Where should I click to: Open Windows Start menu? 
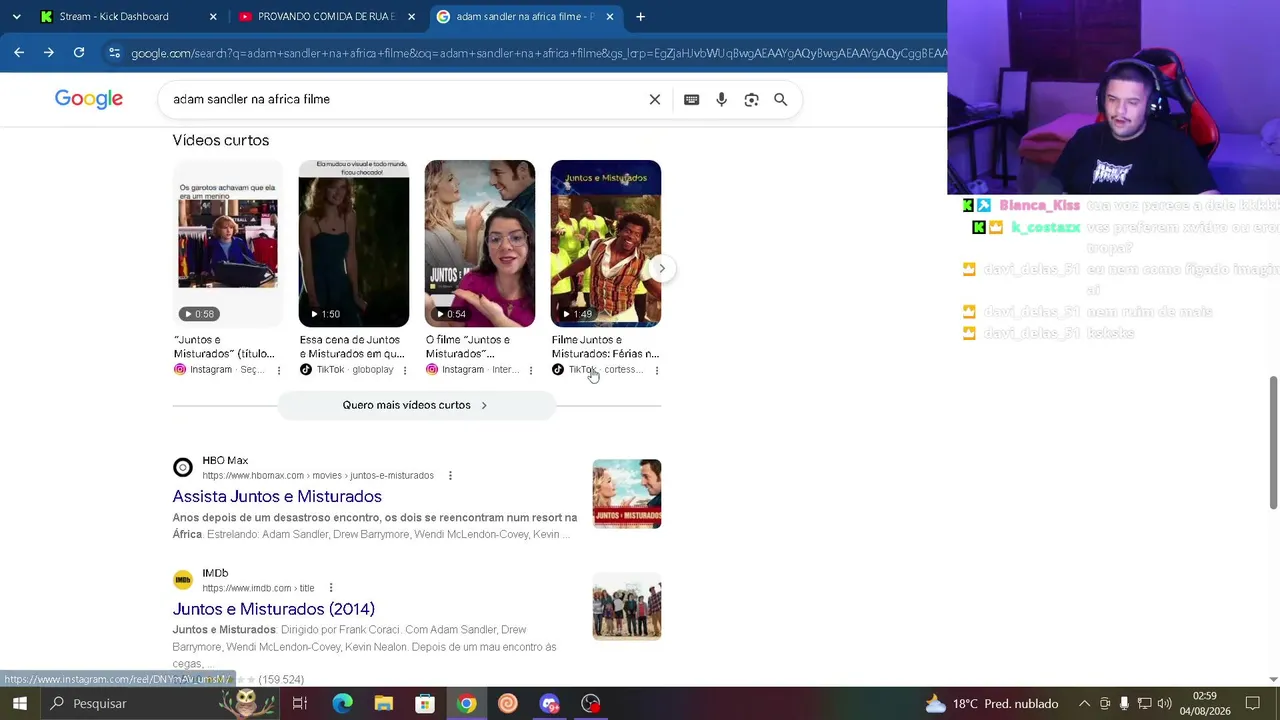pyautogui.click(x=20, y=704)
